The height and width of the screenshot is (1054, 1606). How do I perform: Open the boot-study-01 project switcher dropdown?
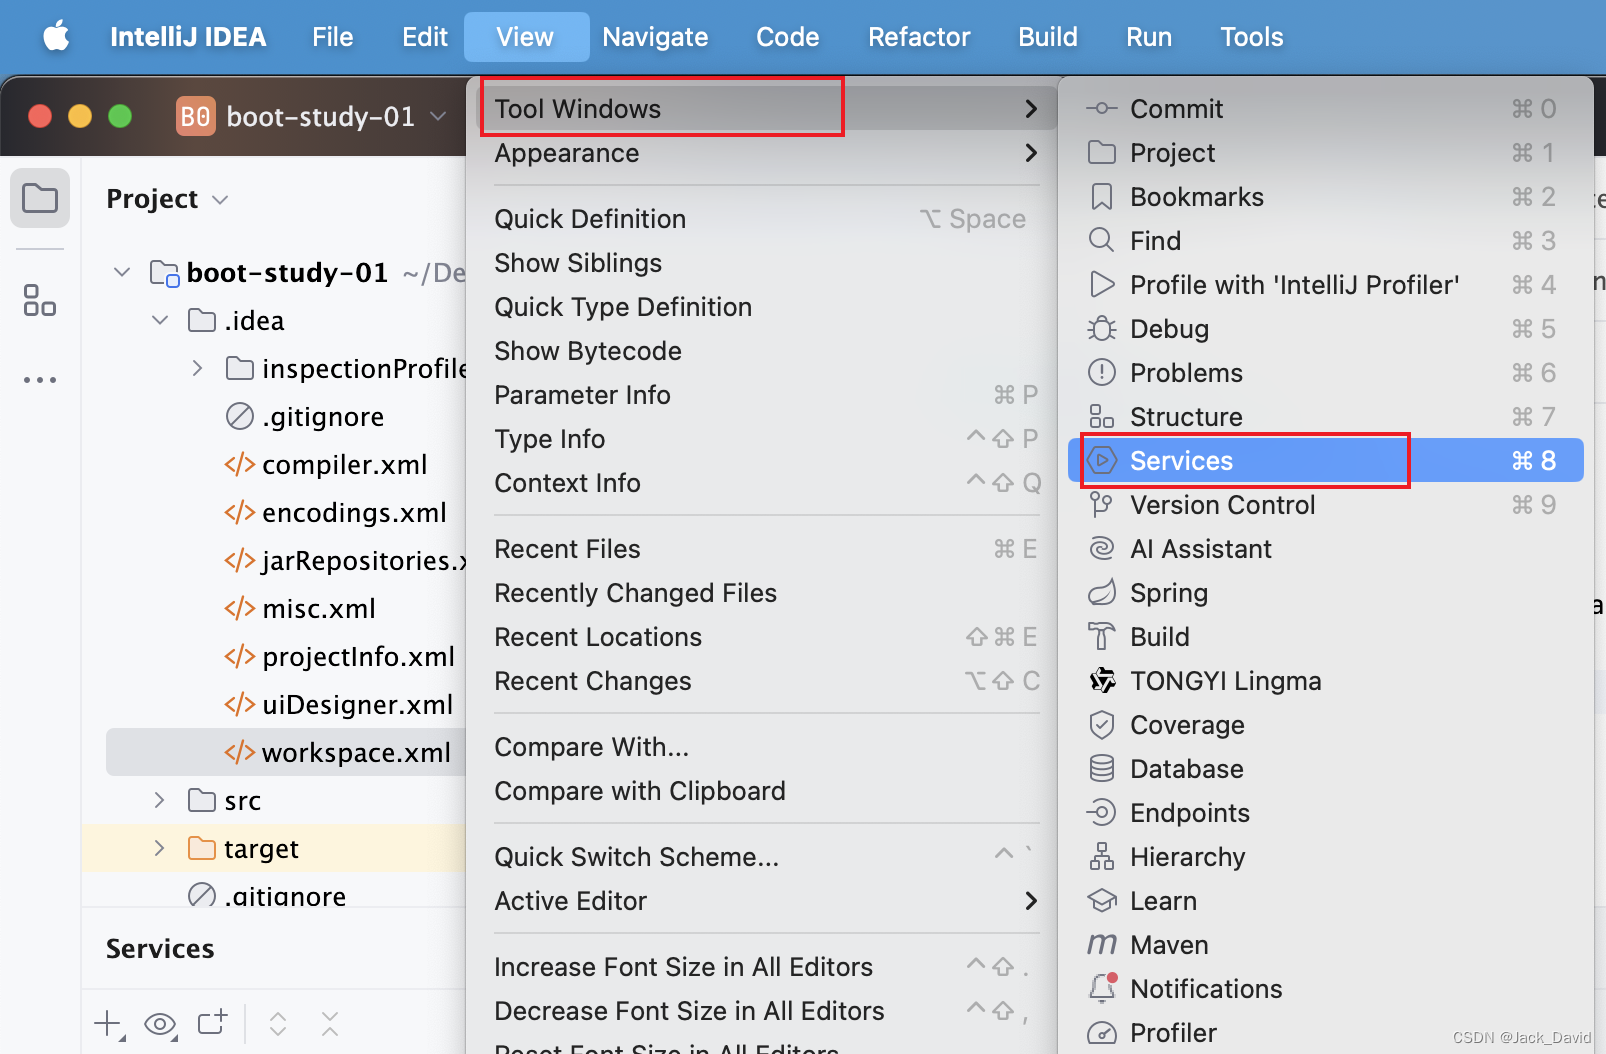pos(438,116)
